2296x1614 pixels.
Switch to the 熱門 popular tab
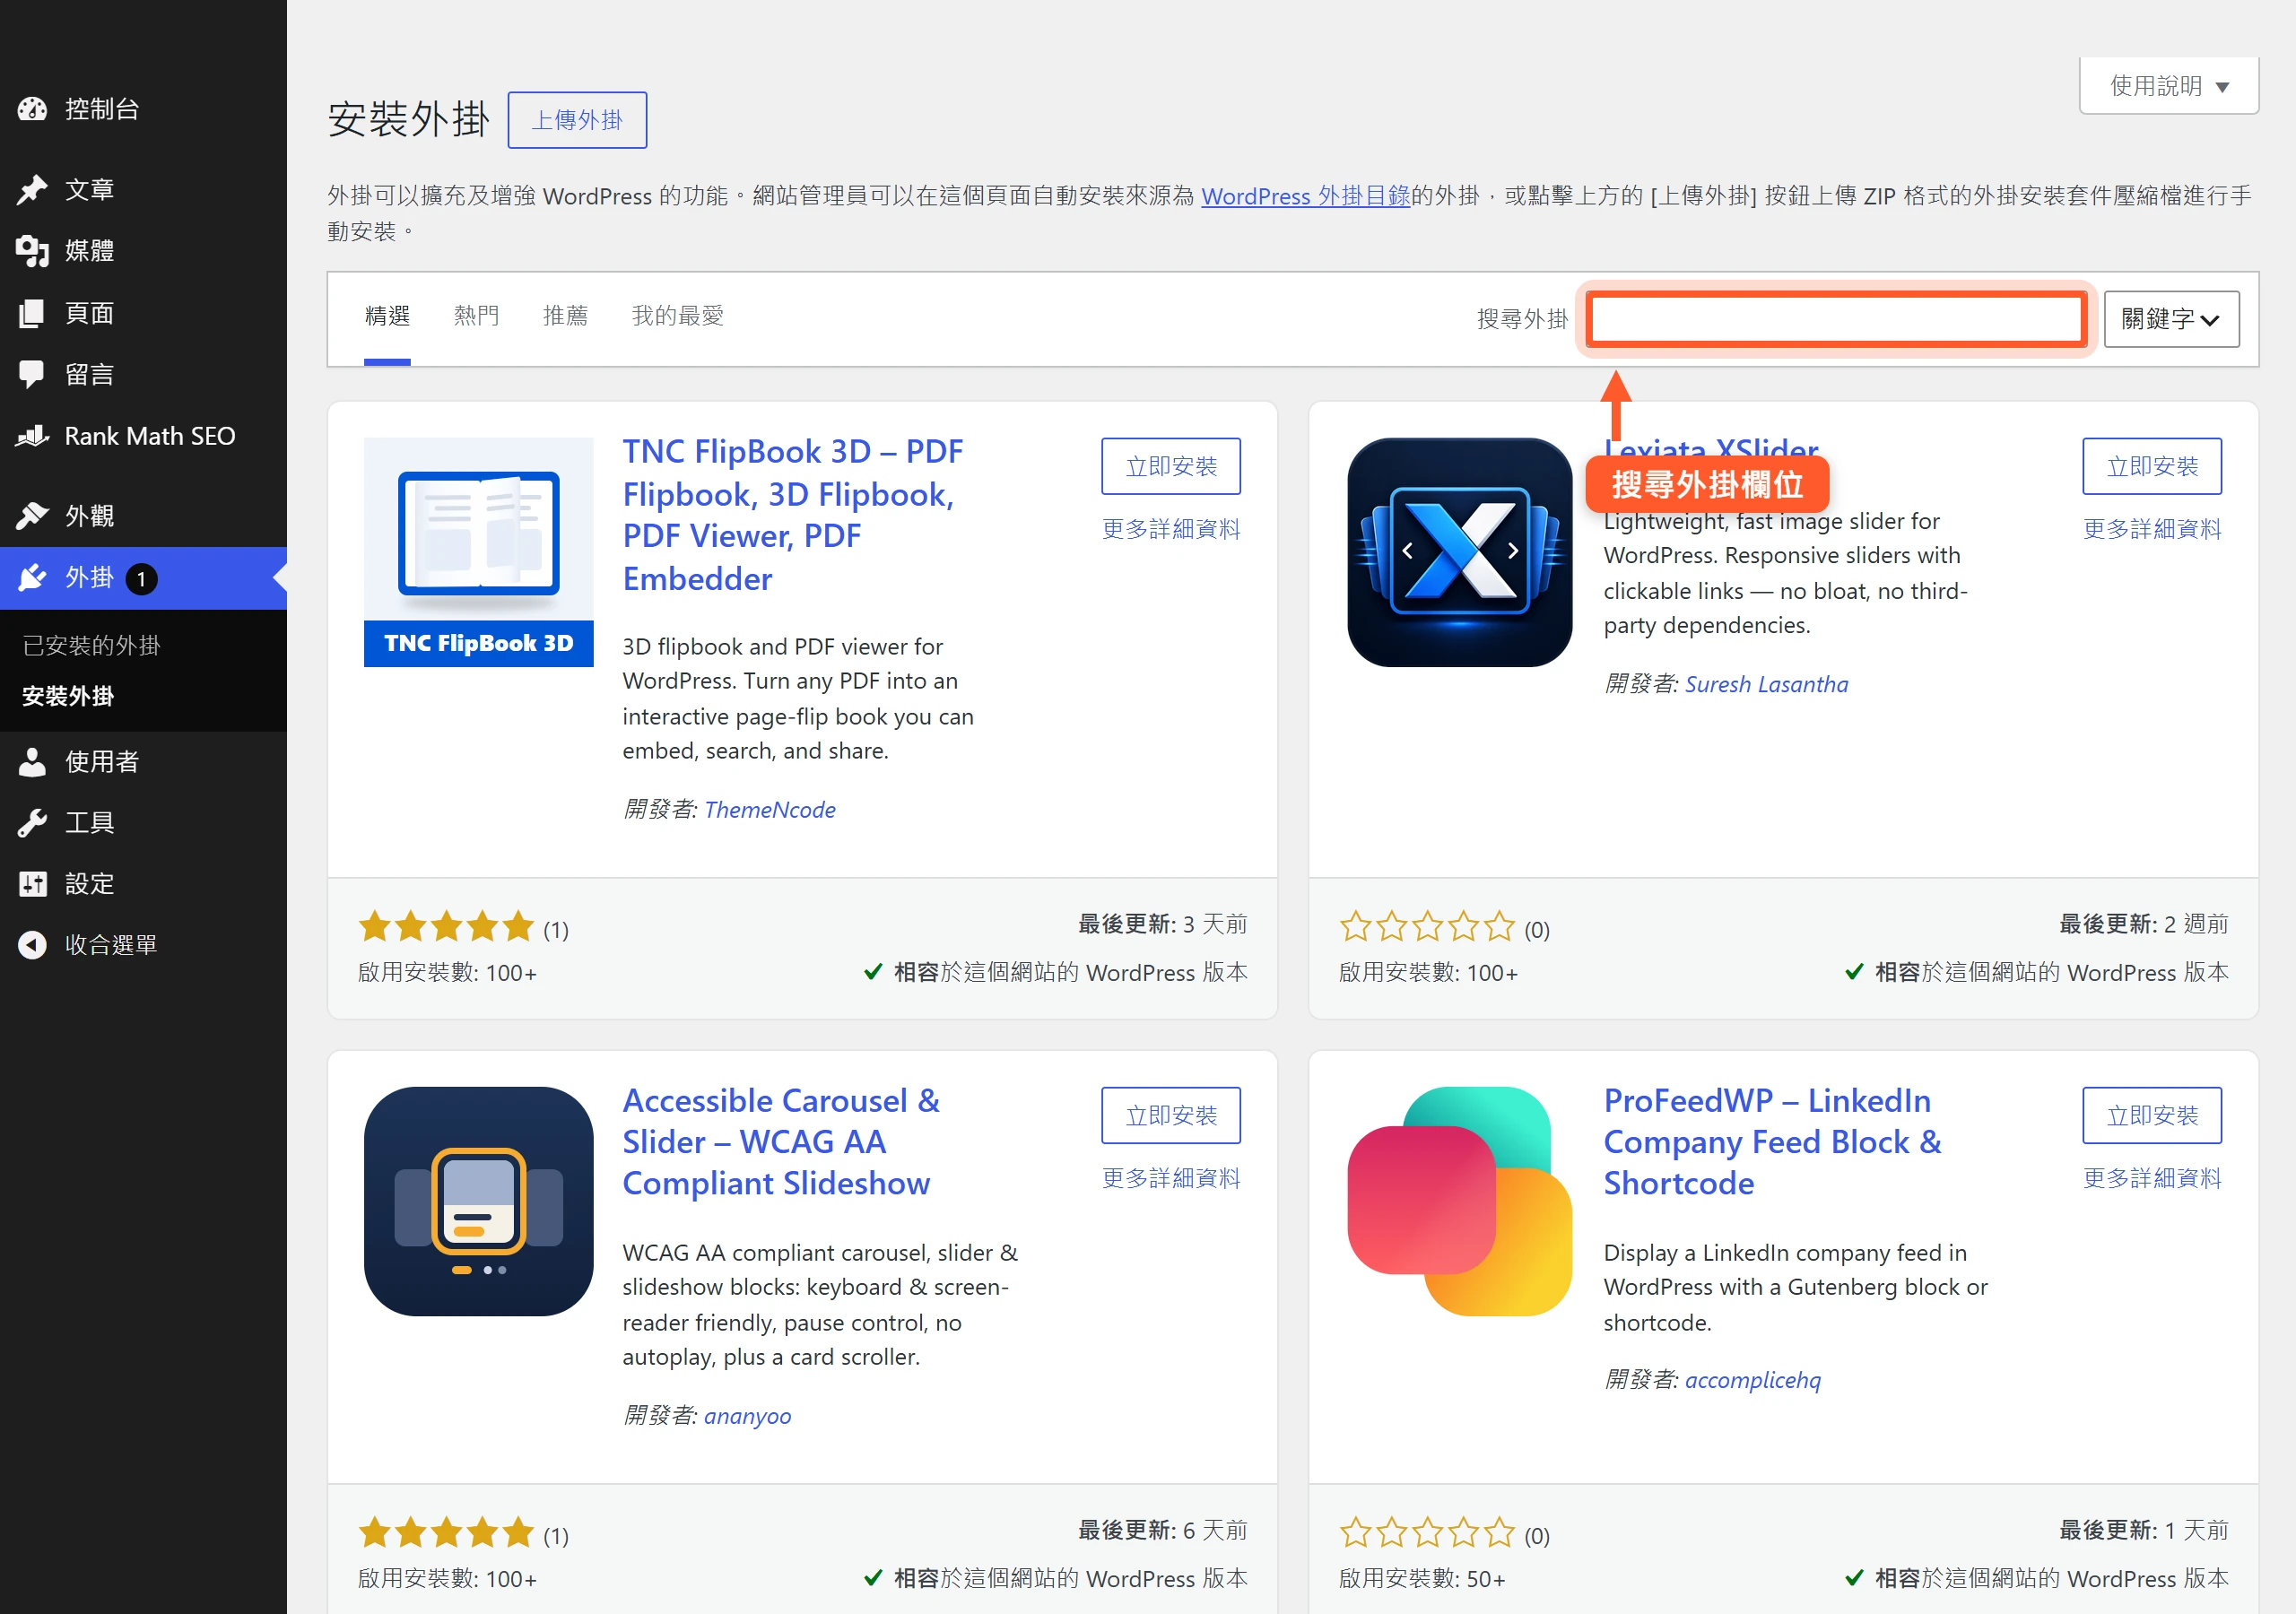point(476,316)
